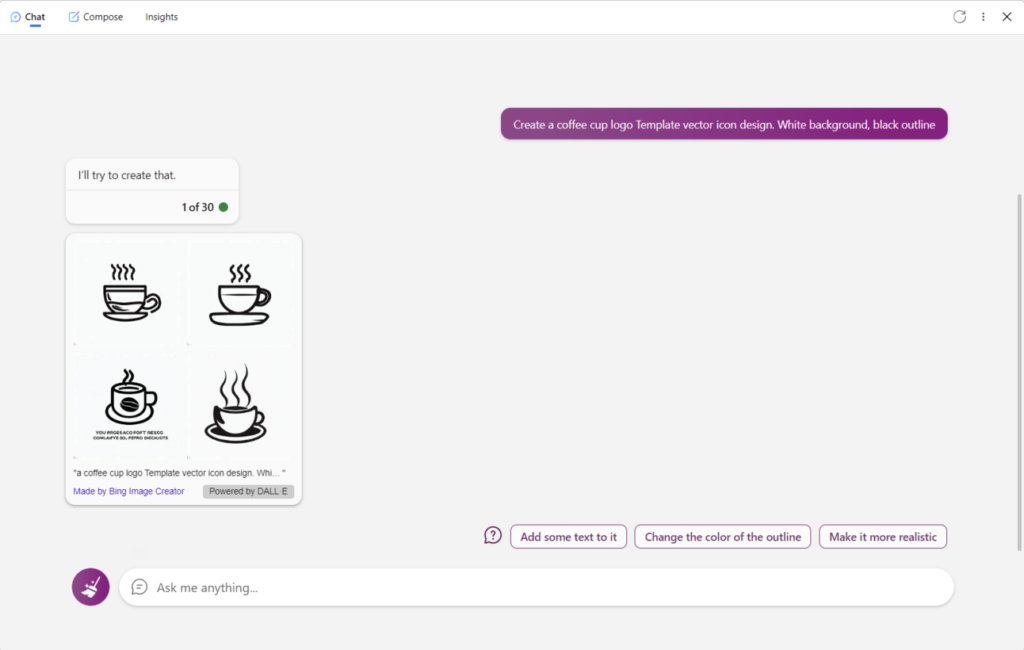Open the three-dot more options menu
Image resolution: width=1024 pixels, height=650 pixels.
pos(983,17)
